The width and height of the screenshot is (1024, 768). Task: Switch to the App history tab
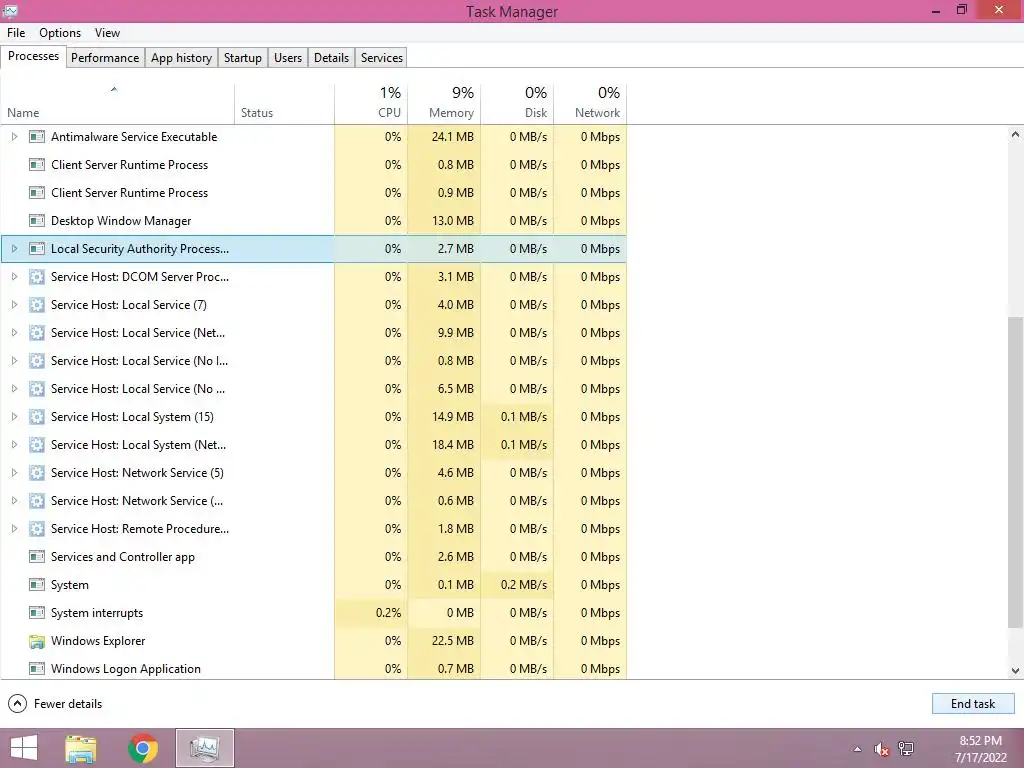click(x=182, y=57)
